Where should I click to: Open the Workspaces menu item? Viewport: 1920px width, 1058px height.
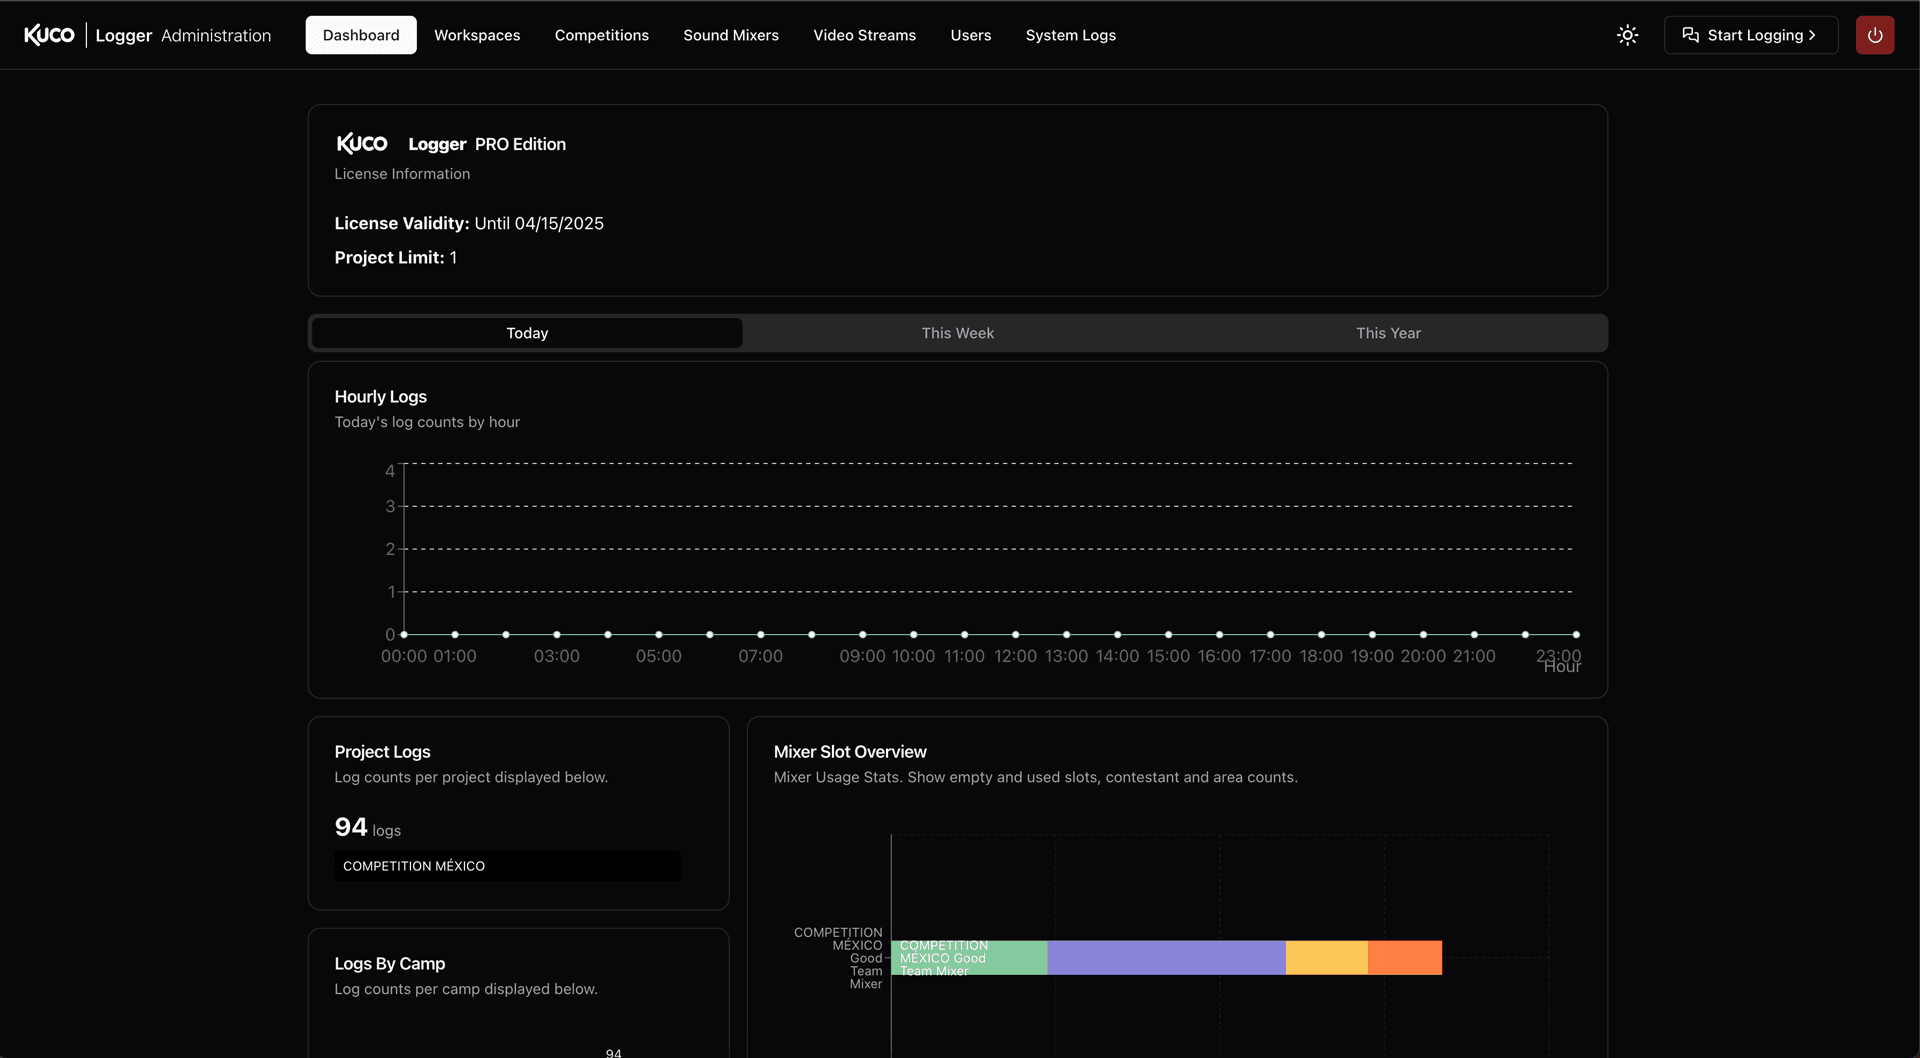click(x=476, y=35)
